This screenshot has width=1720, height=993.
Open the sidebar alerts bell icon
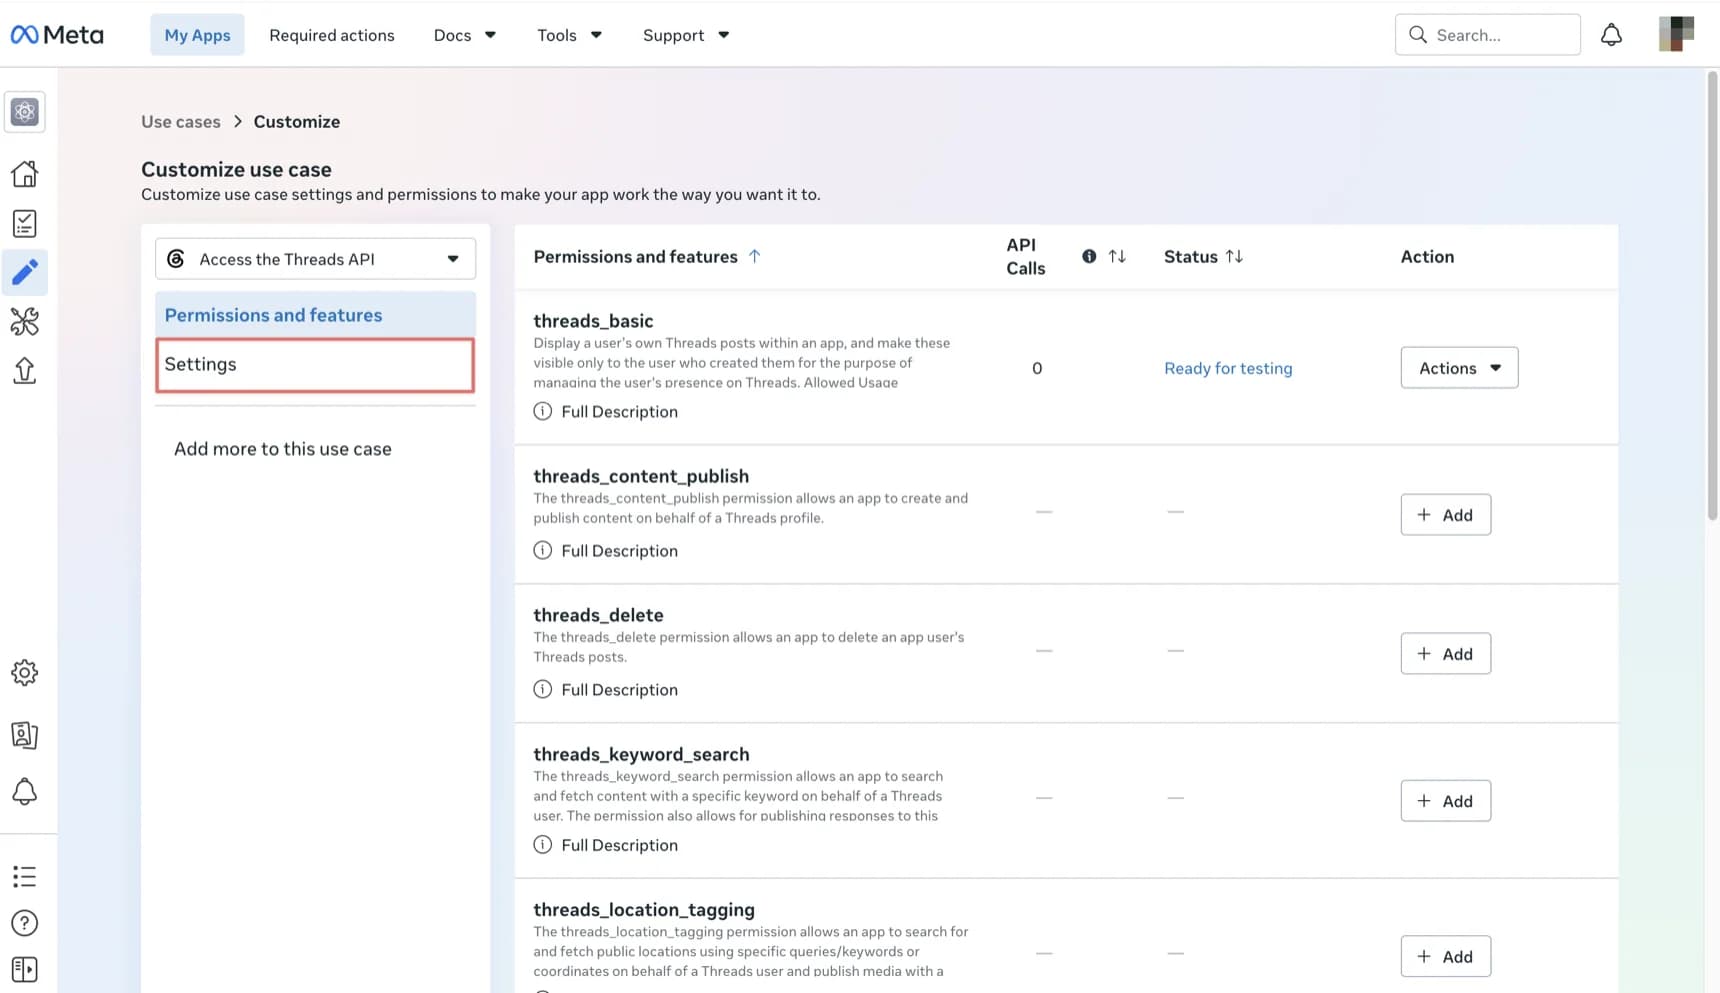(25, 792)
